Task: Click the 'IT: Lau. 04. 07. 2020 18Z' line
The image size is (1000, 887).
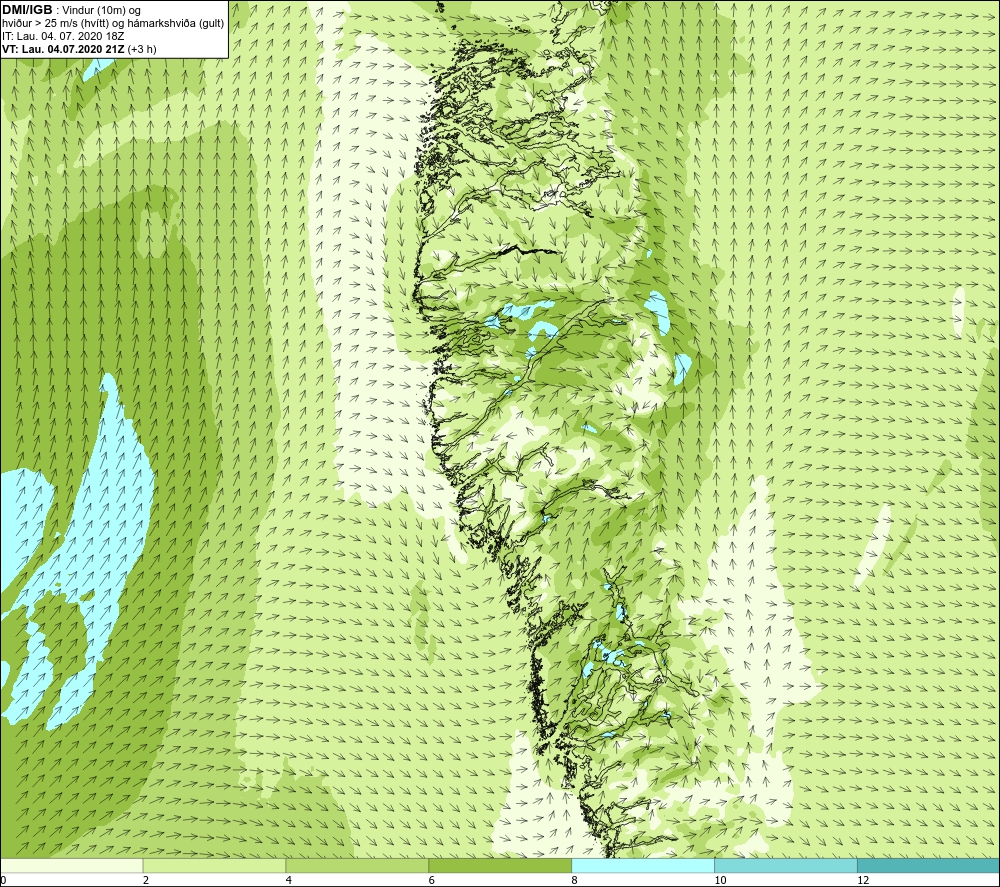Action: click(63, 36)
